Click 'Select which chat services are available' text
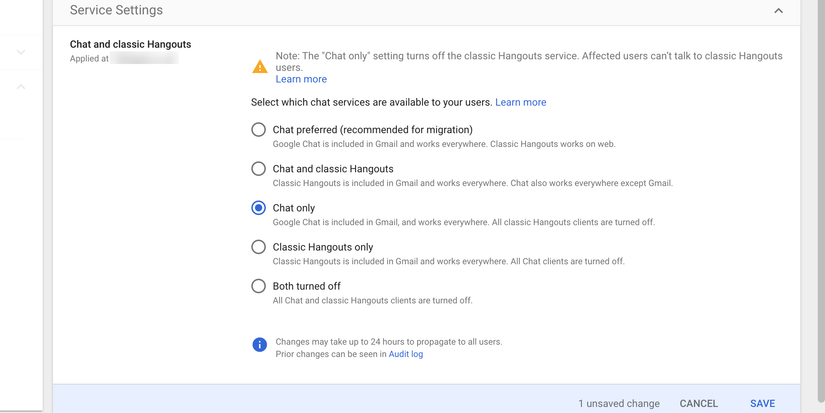 click(371, 102)
